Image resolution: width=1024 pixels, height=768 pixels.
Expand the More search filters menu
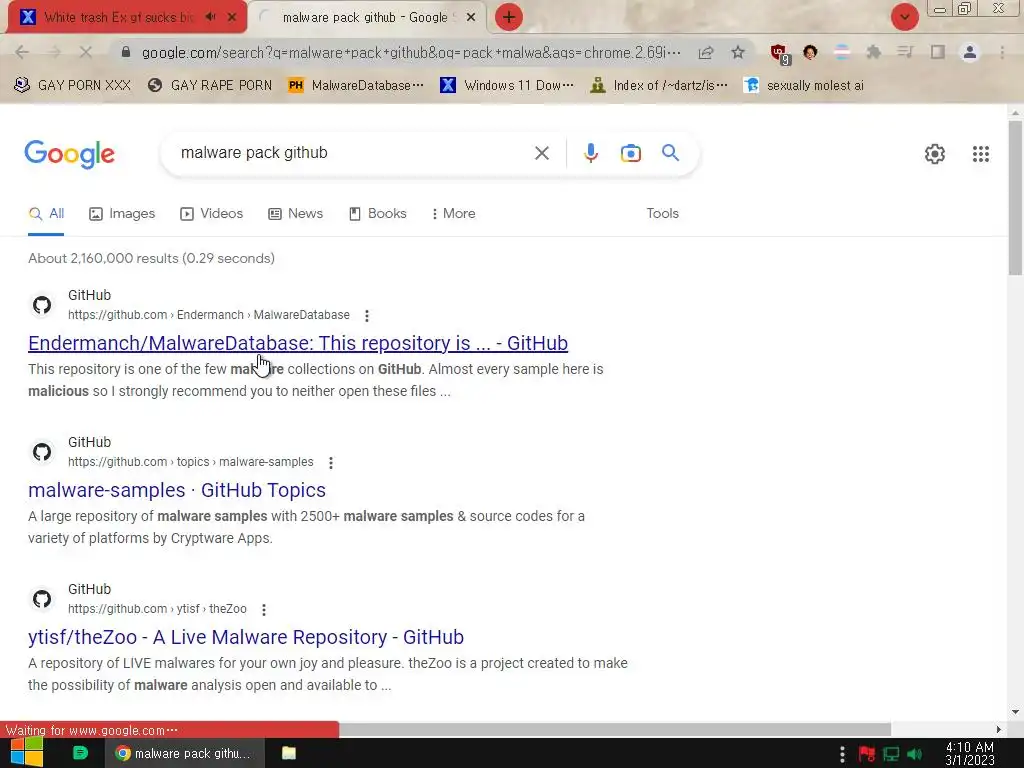coord(453,214)
